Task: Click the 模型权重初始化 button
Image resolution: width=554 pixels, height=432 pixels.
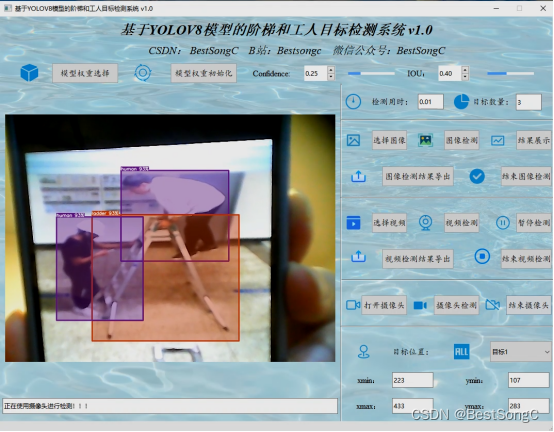Action: [x=204, y=73]
